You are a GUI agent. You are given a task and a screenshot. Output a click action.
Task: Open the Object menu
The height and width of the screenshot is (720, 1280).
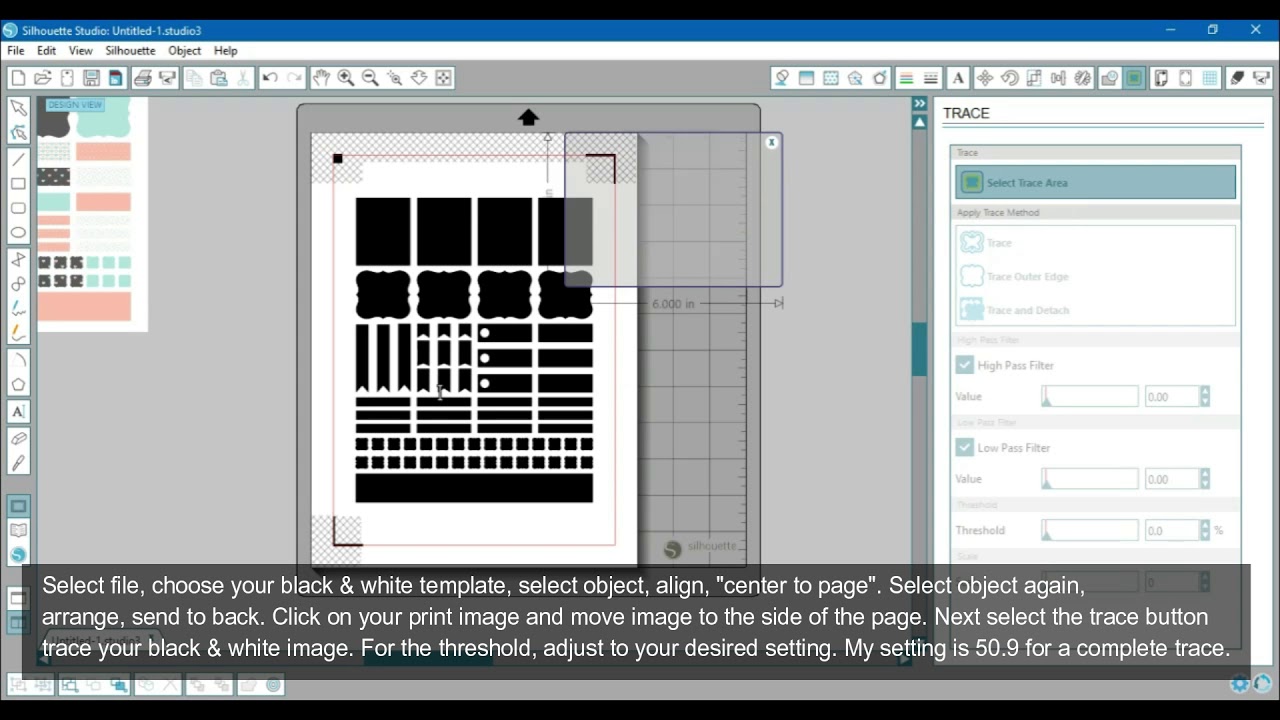[x=185, y=51]
